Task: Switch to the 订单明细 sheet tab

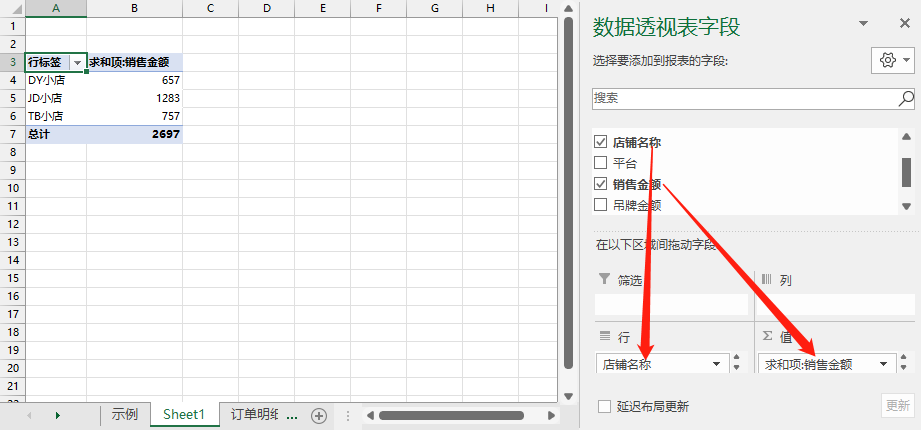Action: 255,415
